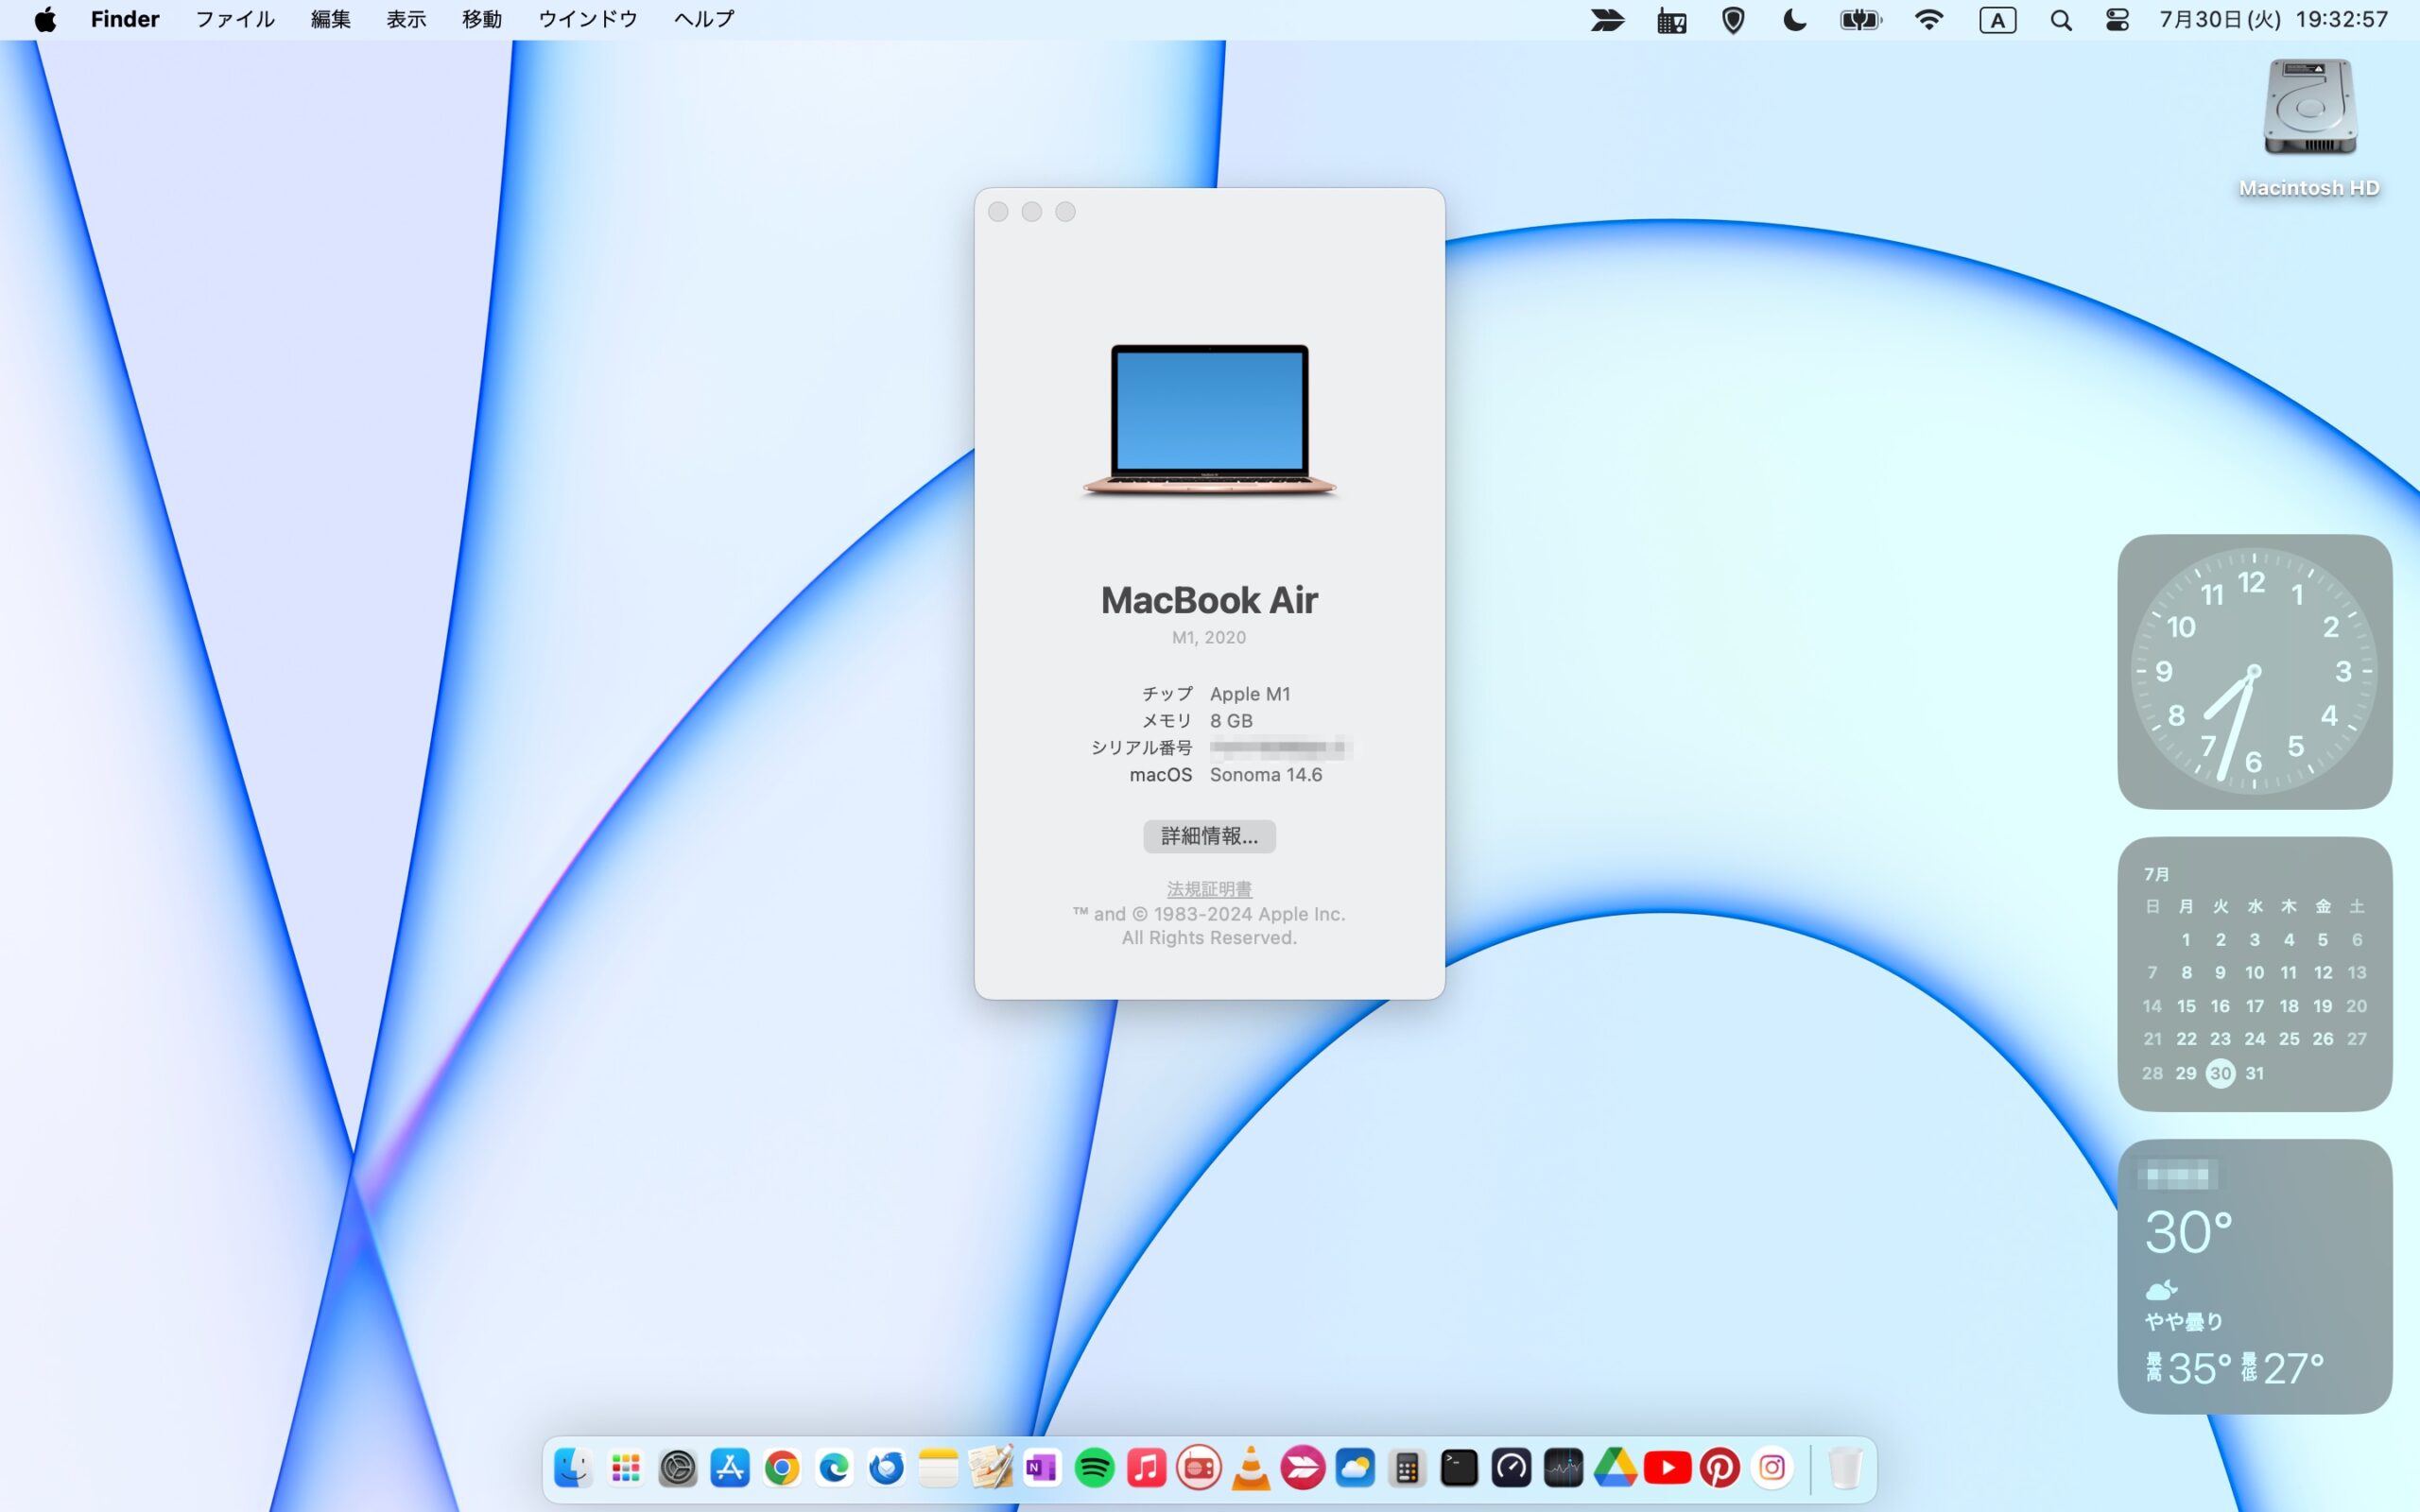
Task: Click the radio menu bar icon
Action: coord(1671,20)
